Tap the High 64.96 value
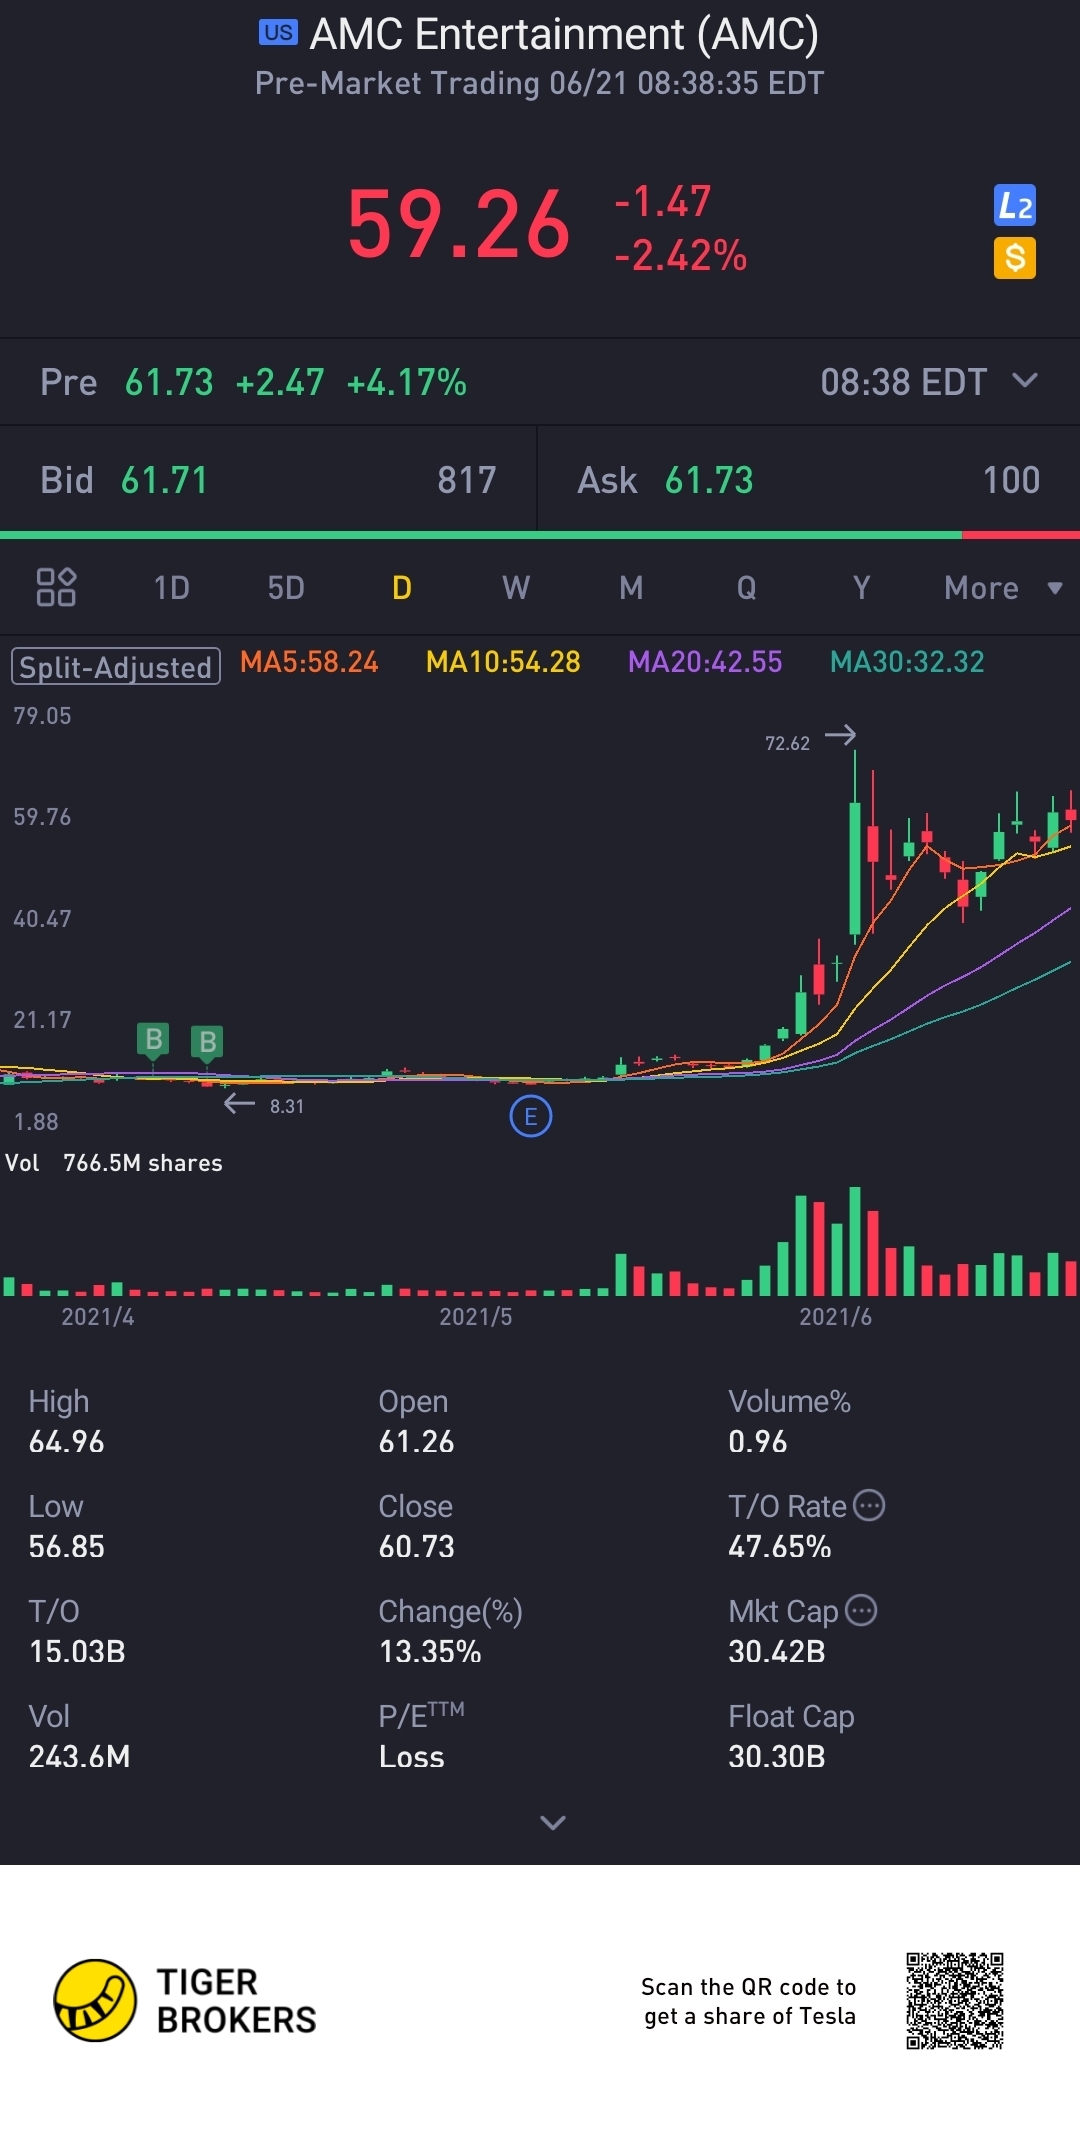The image size is (1080, 2137). click(66, 1441)
